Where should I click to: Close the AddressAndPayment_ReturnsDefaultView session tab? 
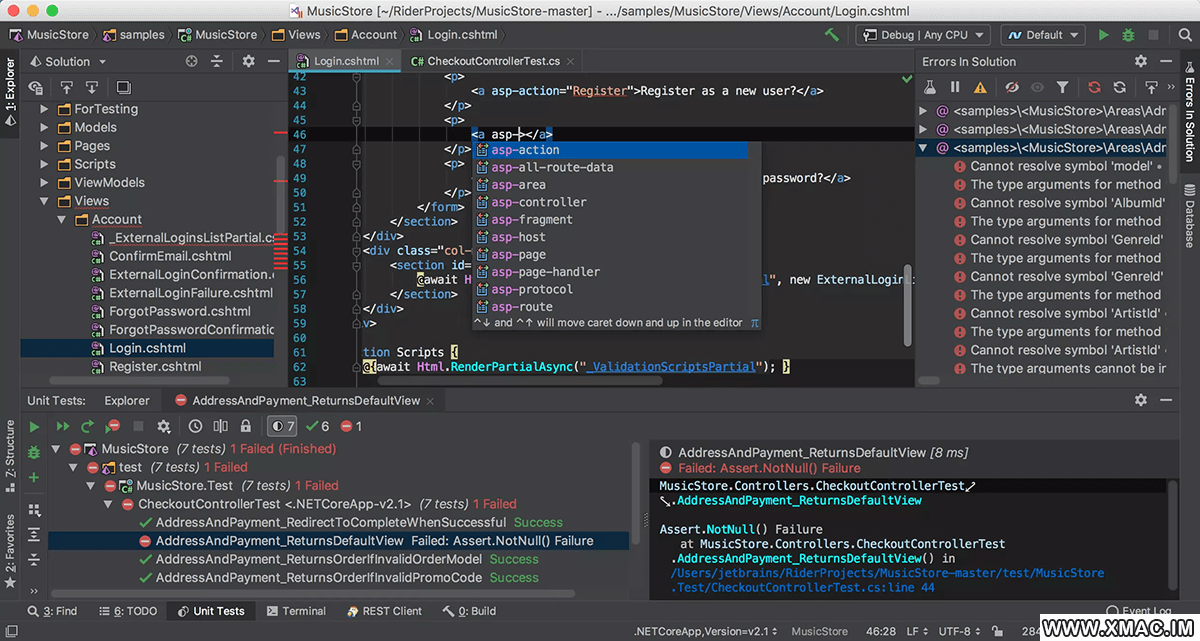coord(430,400)
